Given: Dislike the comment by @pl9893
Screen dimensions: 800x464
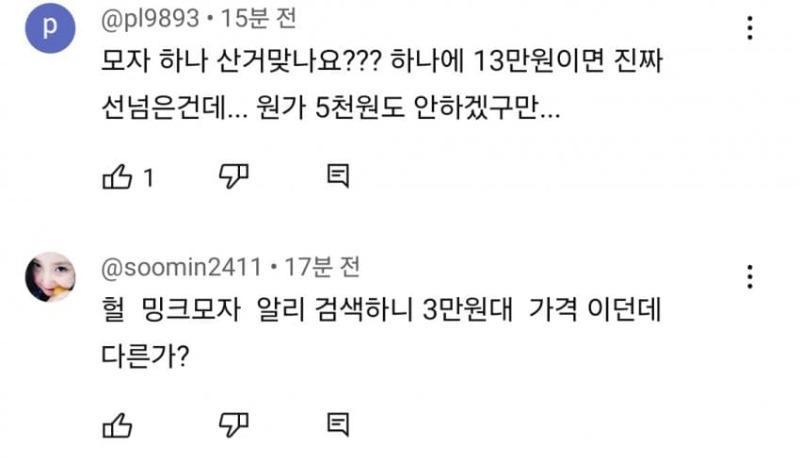Looking at the screenshot, I should point(232,177).
